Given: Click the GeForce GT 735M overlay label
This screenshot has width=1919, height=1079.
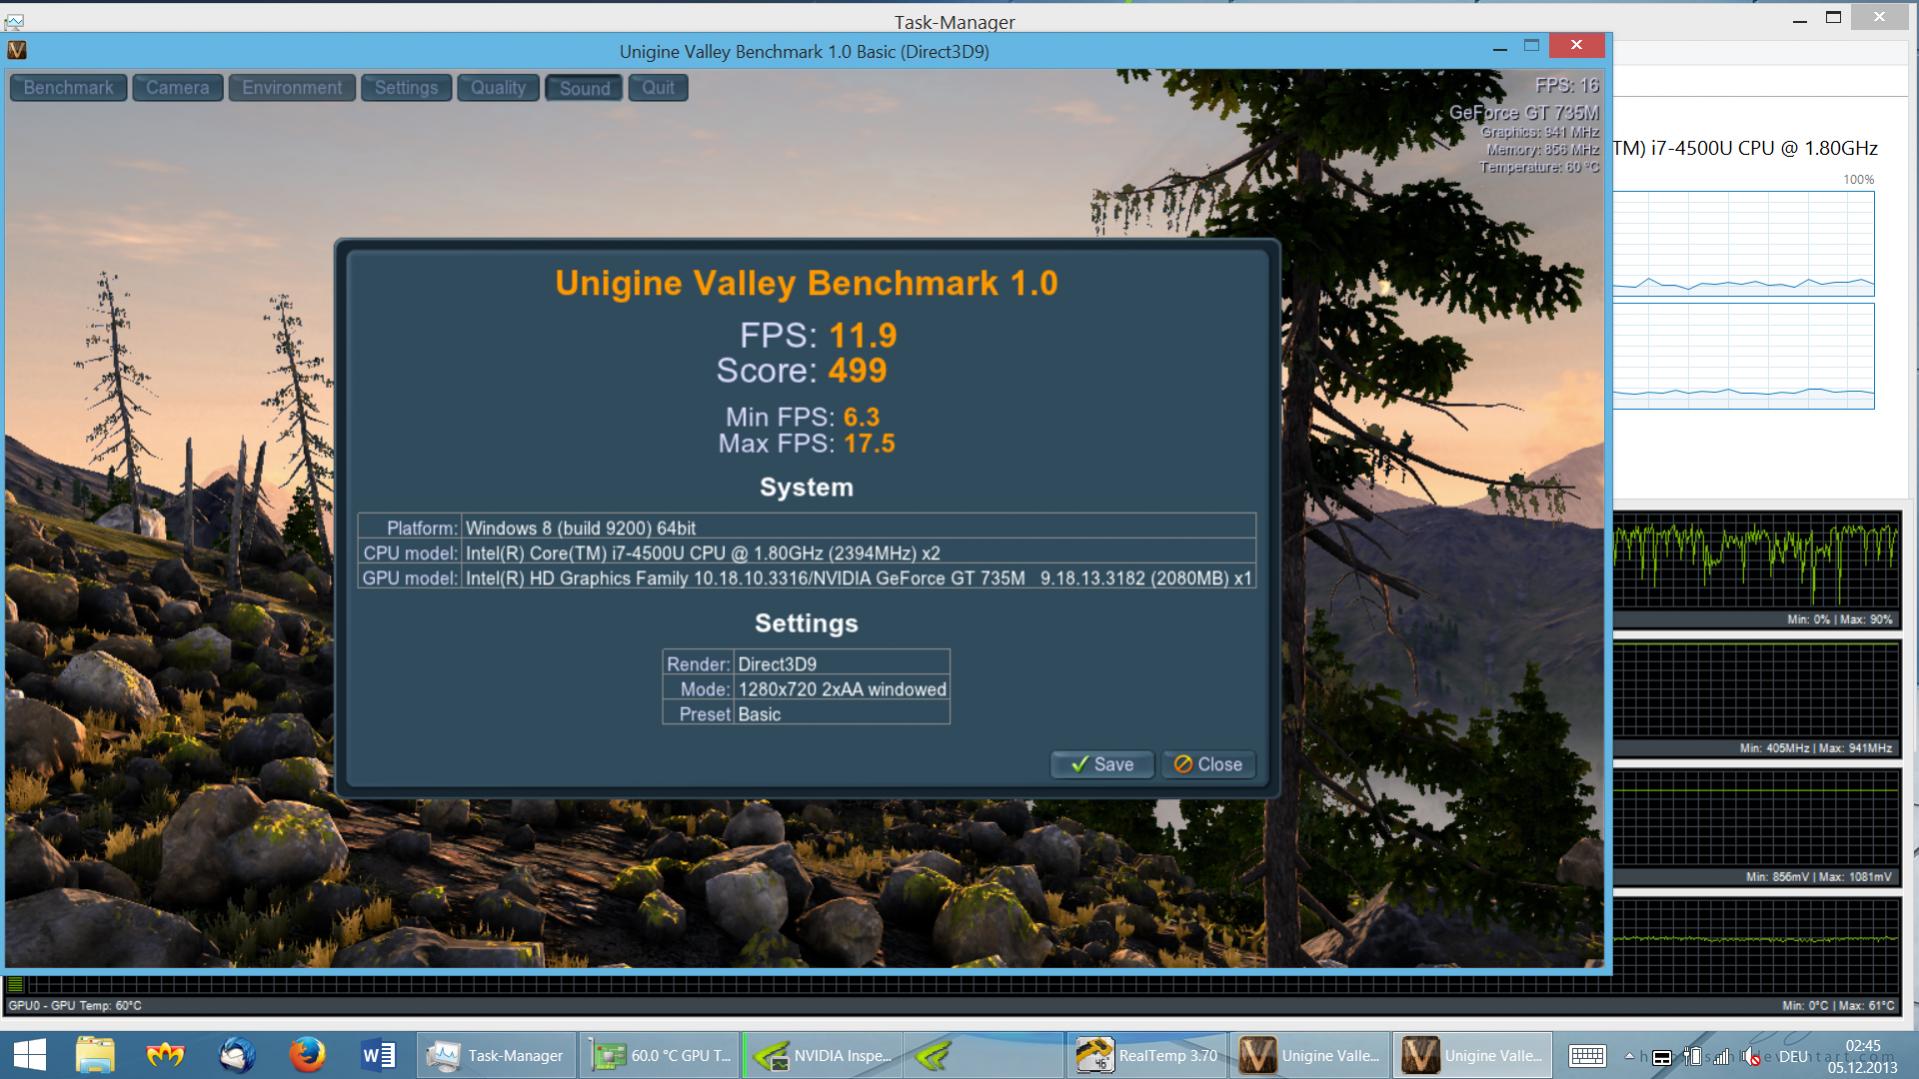Looking at the screenshot, I should click(x=1524, y=113).
